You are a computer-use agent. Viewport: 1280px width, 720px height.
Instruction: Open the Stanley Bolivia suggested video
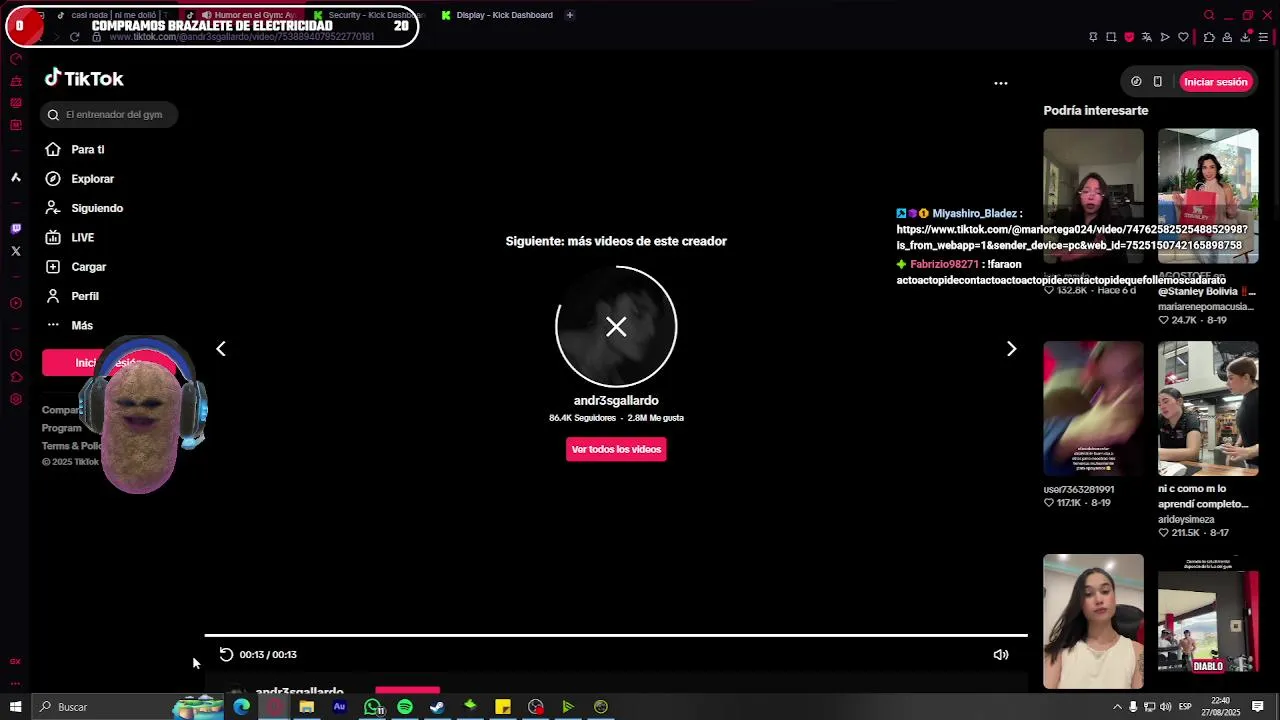pos(1208,196)
